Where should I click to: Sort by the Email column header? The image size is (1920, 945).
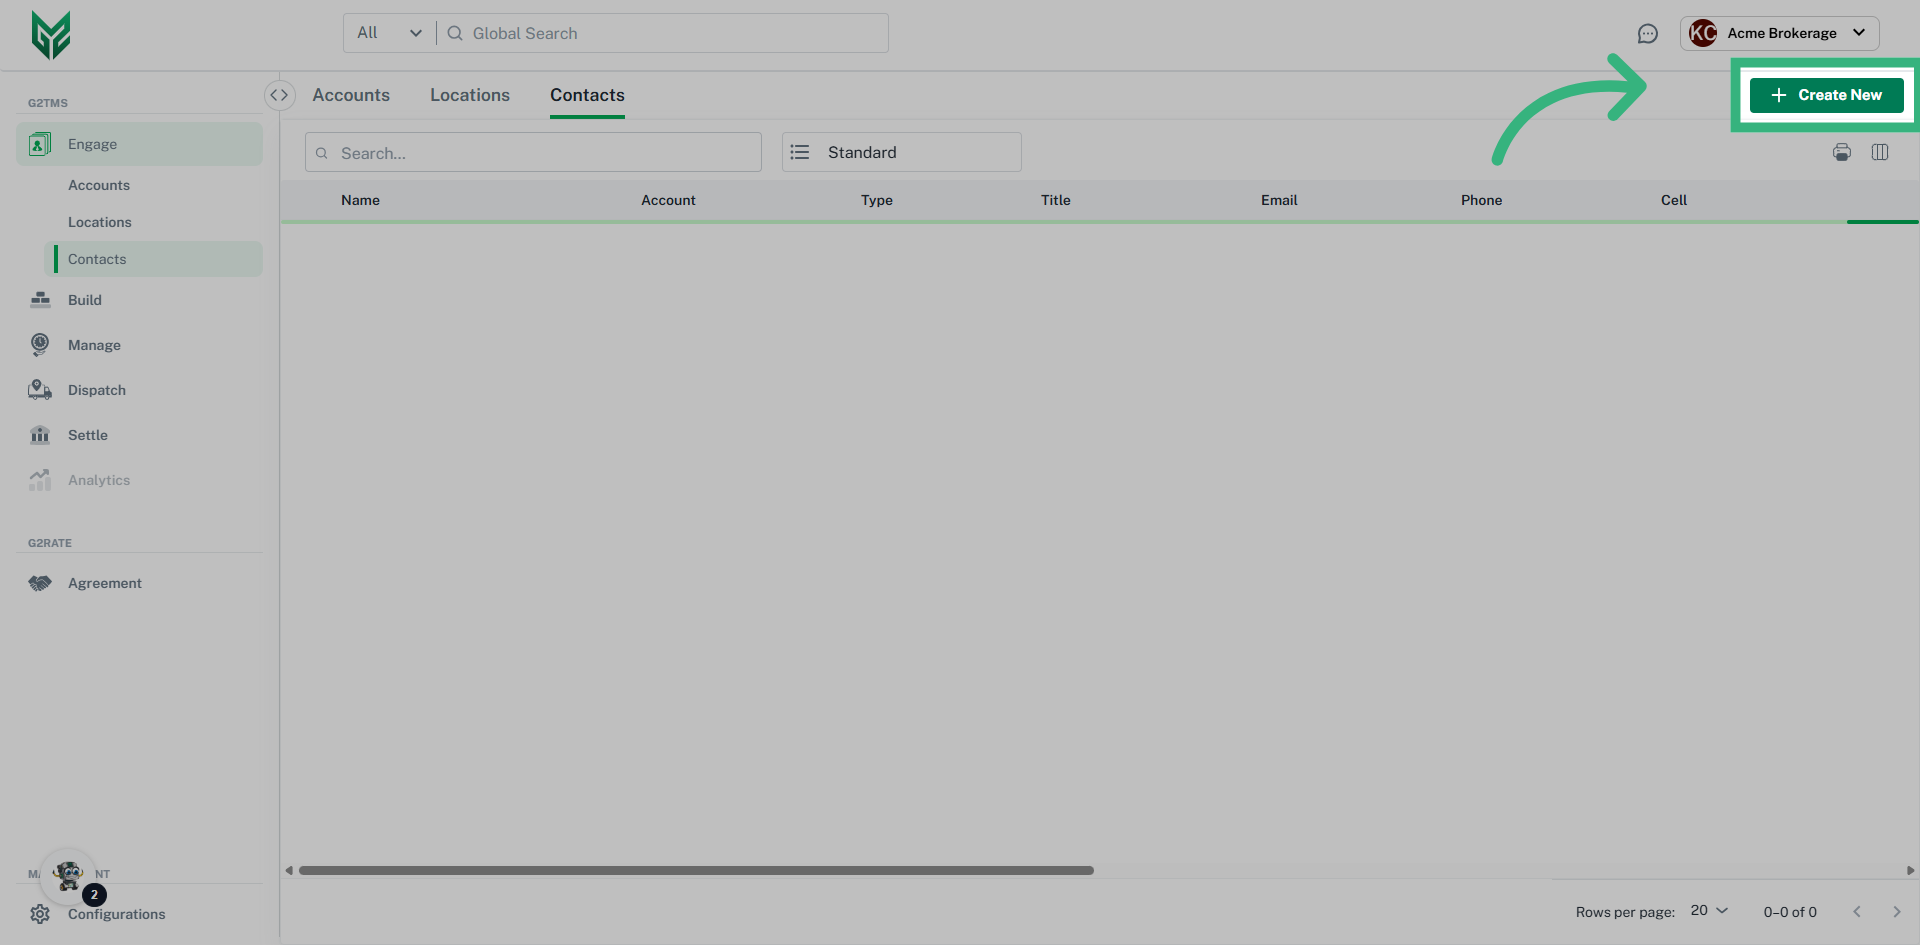[x=1279, y=200]
